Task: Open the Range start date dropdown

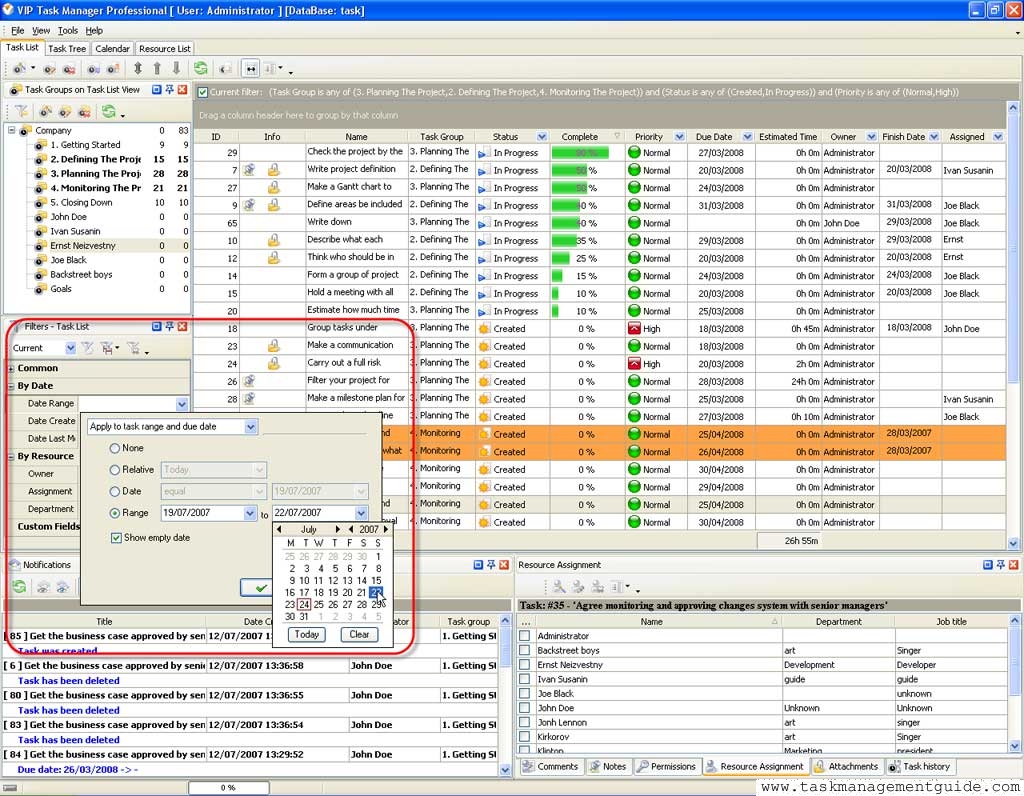Action: point(249,513)
